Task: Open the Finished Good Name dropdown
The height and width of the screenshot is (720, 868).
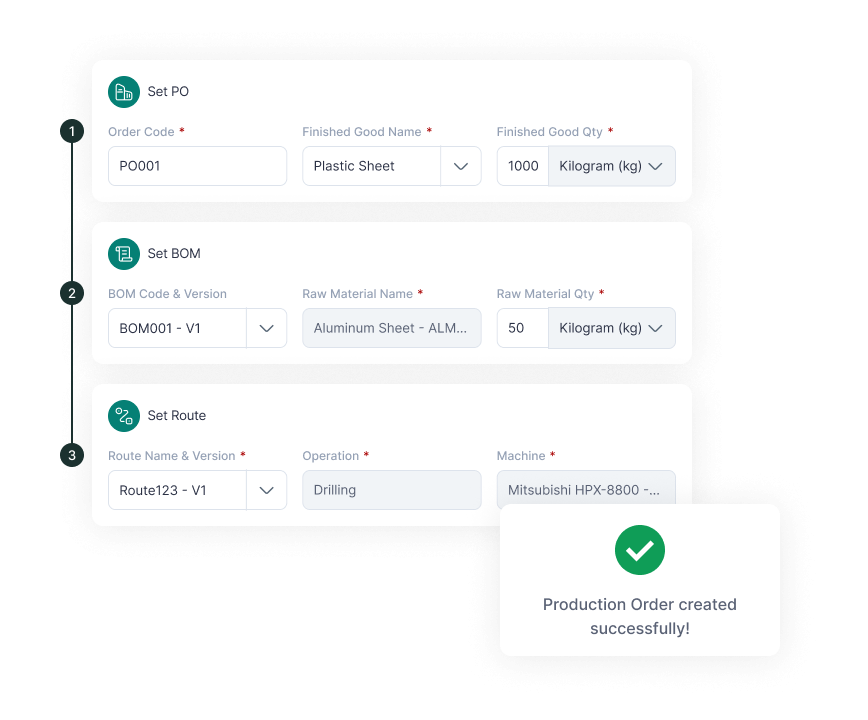Action: pyautogui.click(x=461, y=166)
